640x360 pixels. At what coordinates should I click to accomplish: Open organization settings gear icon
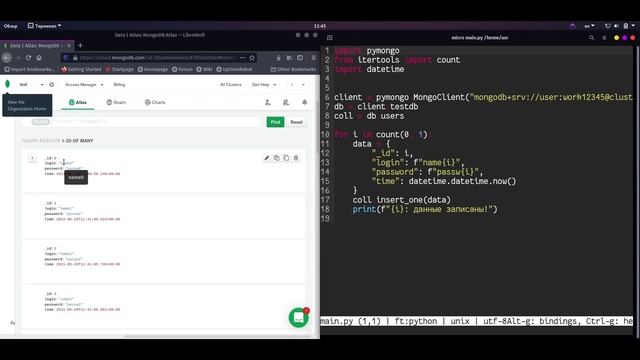click(51, 84)
